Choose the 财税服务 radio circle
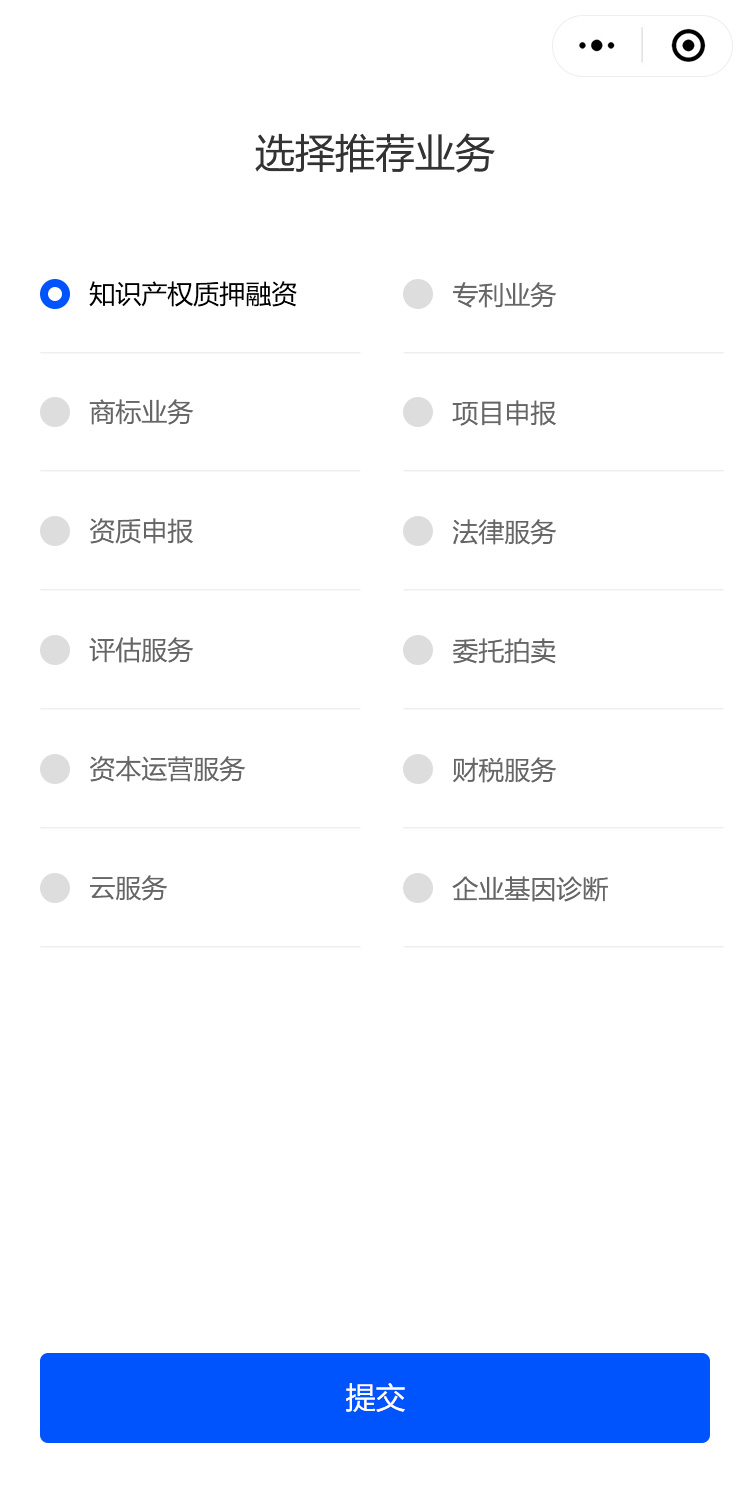Viewport: 750px width, 1500px height. pos(418,769)
